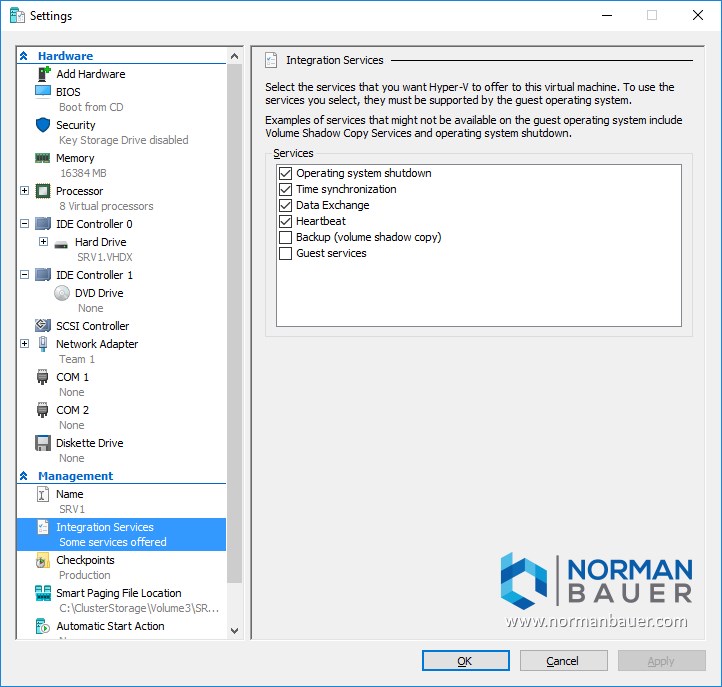Collapse the Hardware section

(23, 56)
